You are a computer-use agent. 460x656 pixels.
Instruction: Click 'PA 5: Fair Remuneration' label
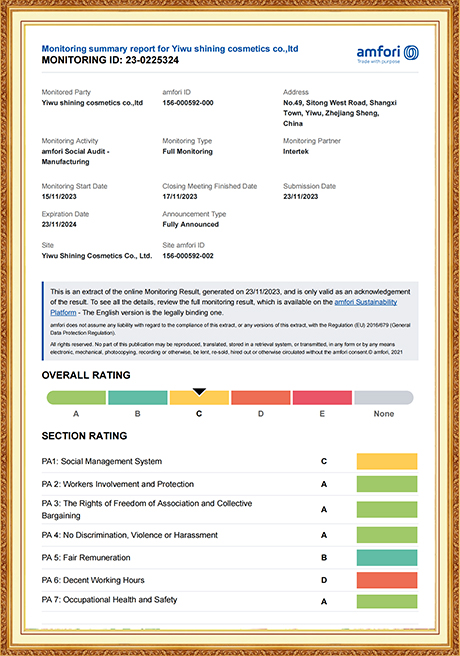pyautogui.click(x=86, y=558)
